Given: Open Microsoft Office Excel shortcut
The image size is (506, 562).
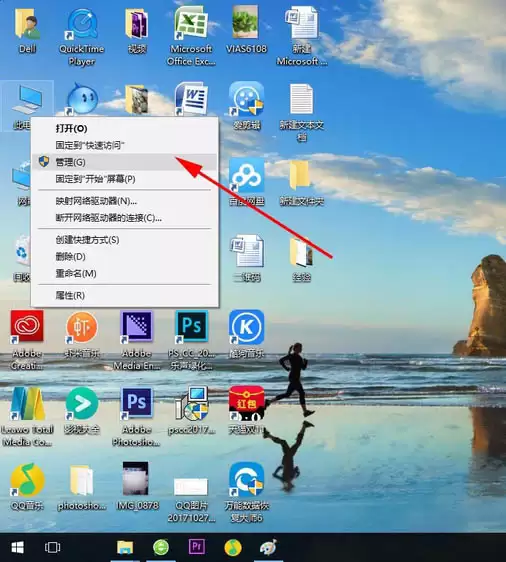Looking at the screenshot, I should click(x=191, y=24).
